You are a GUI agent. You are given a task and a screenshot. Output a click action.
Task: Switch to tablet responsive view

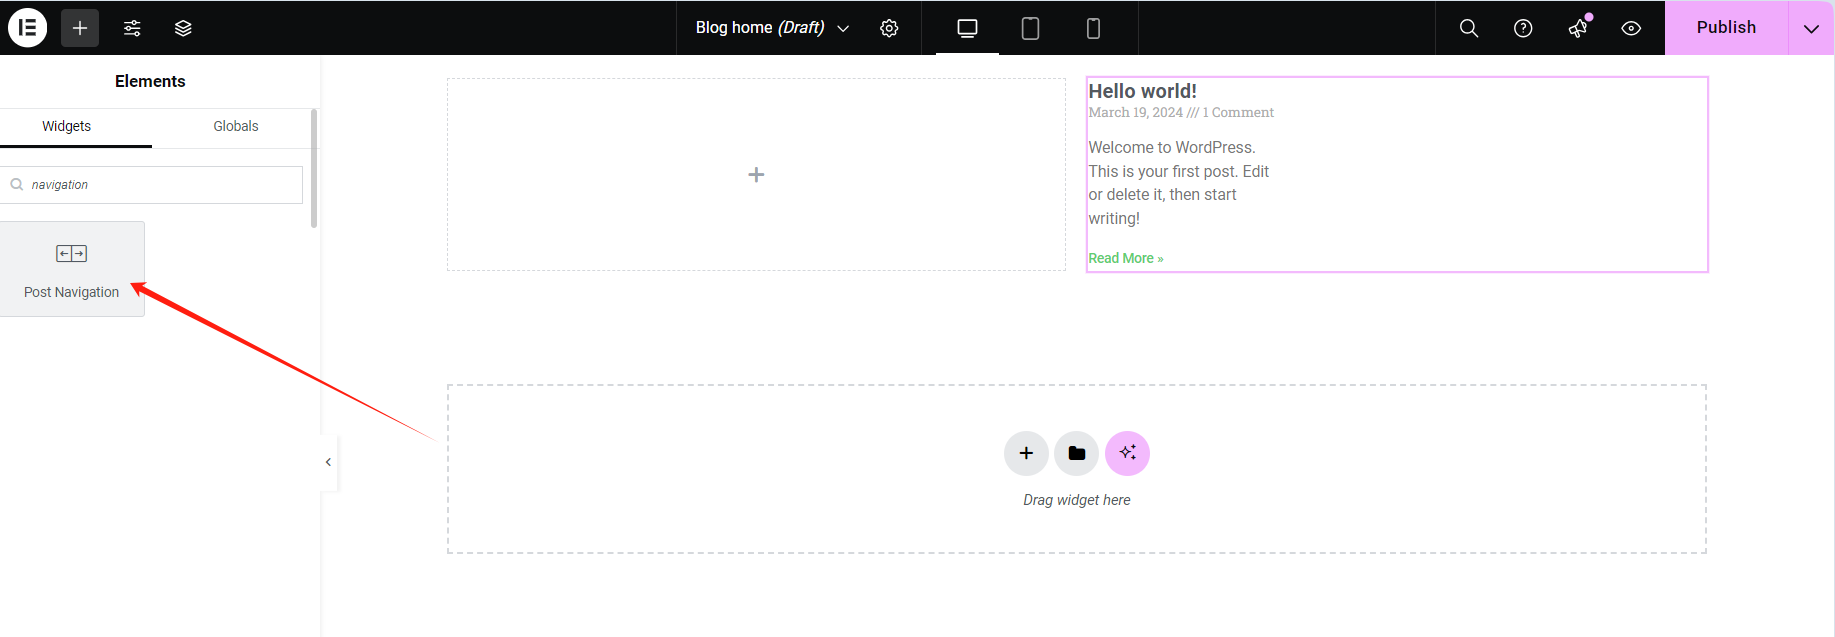[x=1030, y=28]
